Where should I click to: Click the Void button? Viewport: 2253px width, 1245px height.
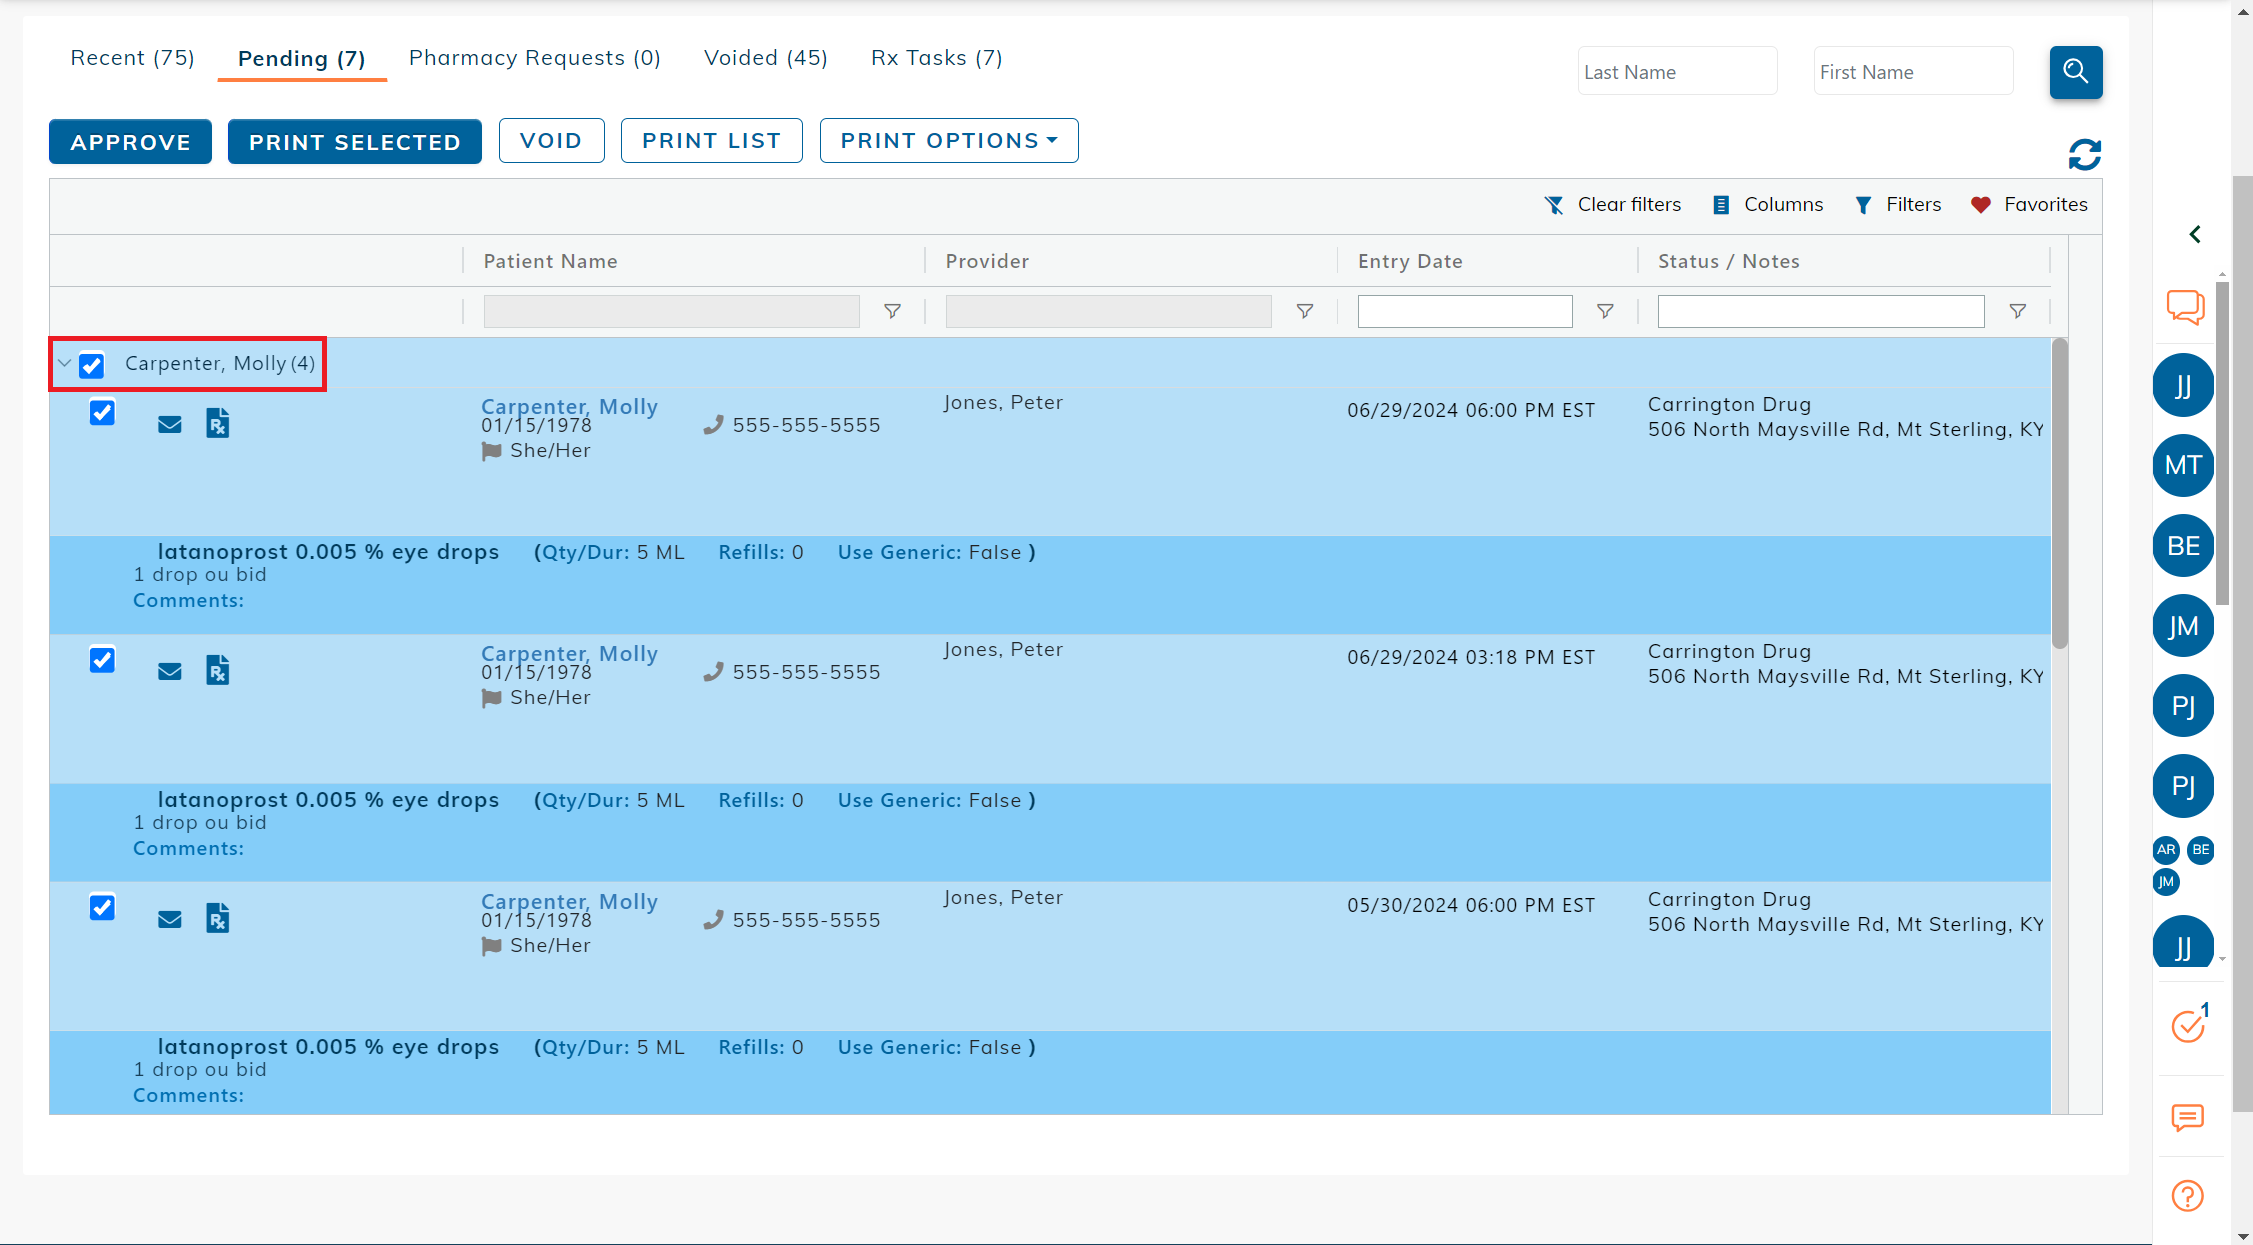(x=551, y=141)
